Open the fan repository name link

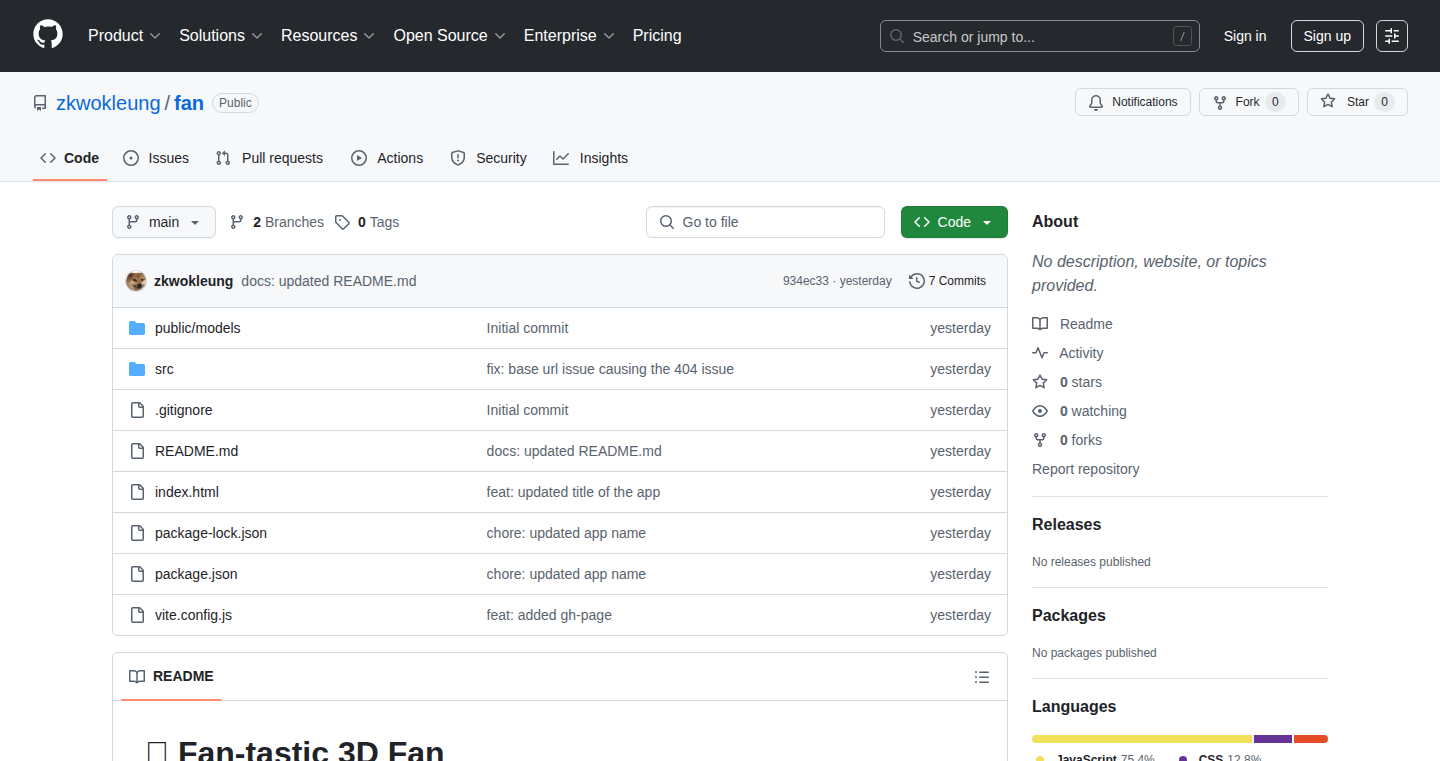coord(189,103)
